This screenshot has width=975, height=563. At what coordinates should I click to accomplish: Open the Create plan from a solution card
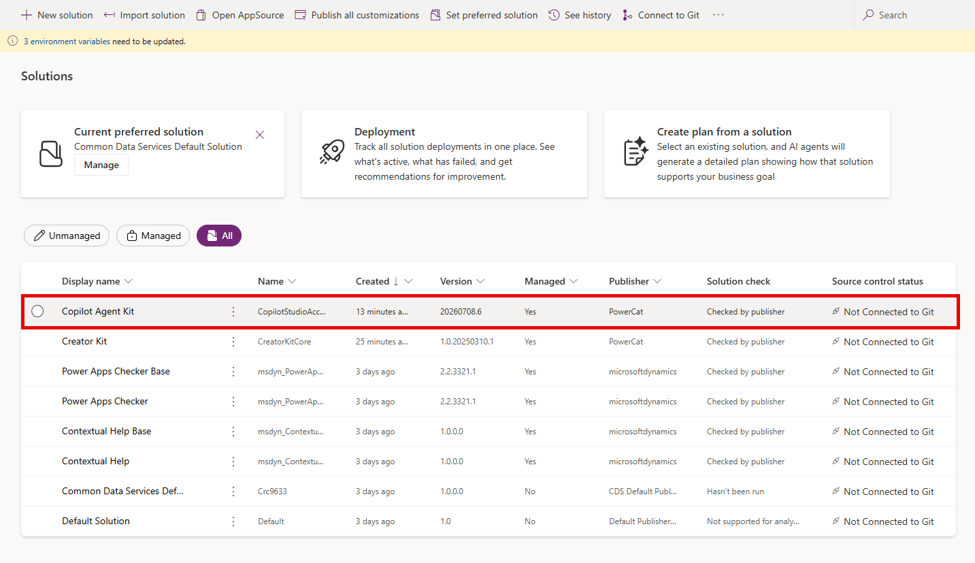tap(747, 154)
